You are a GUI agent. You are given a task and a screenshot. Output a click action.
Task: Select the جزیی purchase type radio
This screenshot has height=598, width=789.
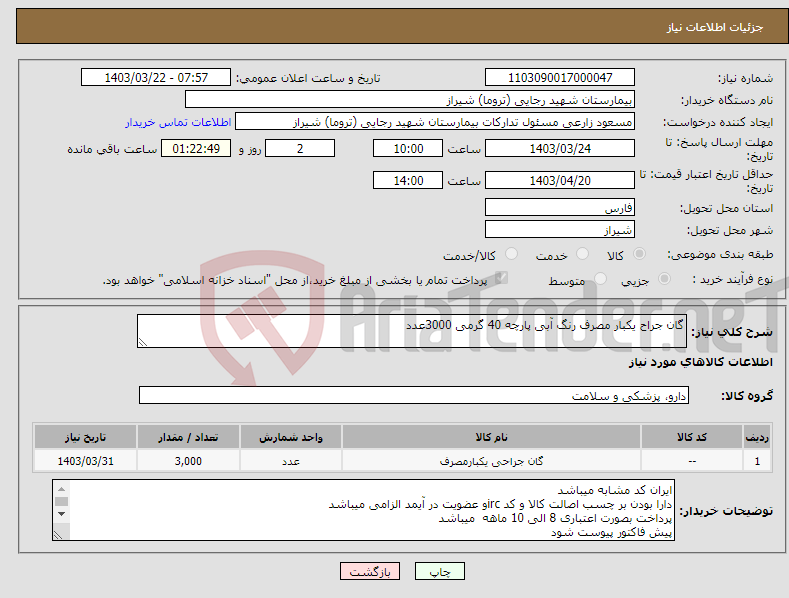coord(664,279)
